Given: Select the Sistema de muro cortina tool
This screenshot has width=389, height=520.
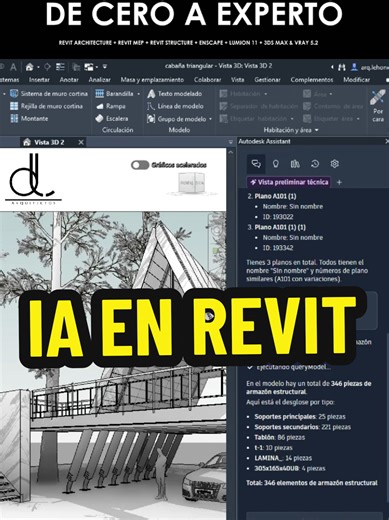Looking at the screenshot, I should (49, 94).
